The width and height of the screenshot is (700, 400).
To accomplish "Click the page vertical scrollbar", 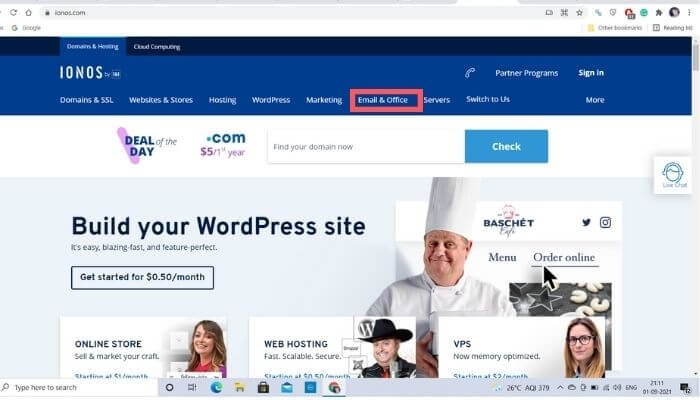I will coord(696,205).
